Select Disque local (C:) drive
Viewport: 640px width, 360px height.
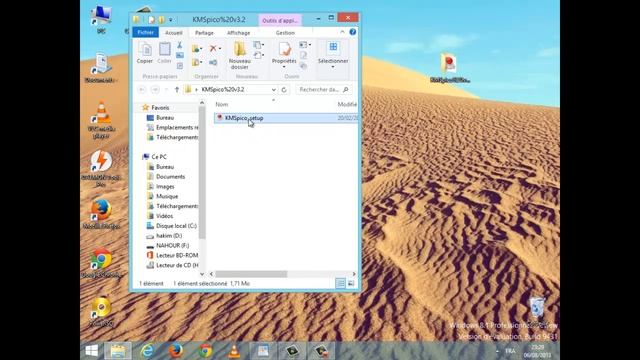coord(172,226)
